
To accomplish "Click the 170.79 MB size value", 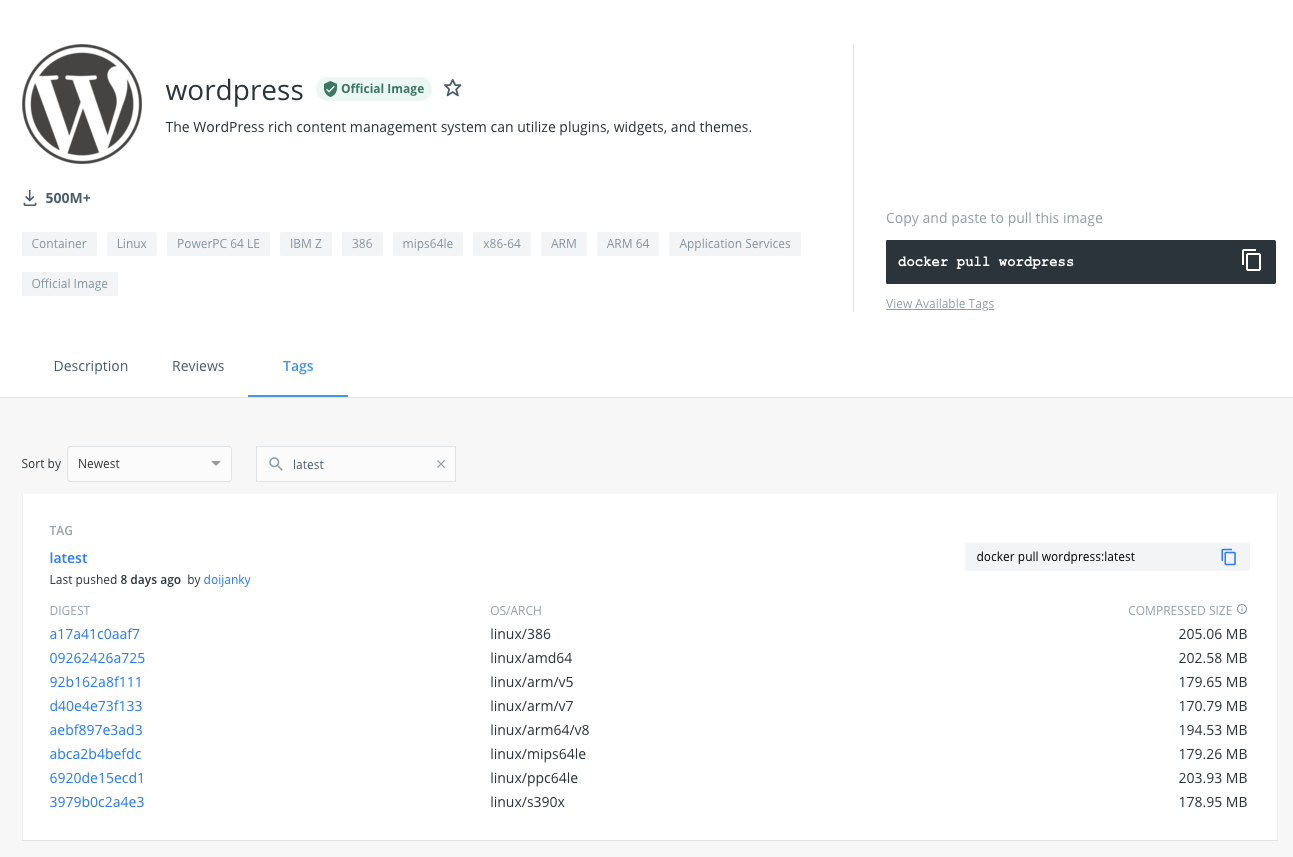I will [1213, 706].
